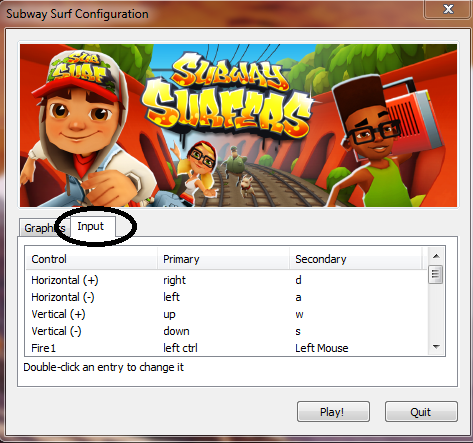This screenshot has height=443, width=473.
Task: Click the secondary 'Left Mouse' entry
Action: click(322, 348)
